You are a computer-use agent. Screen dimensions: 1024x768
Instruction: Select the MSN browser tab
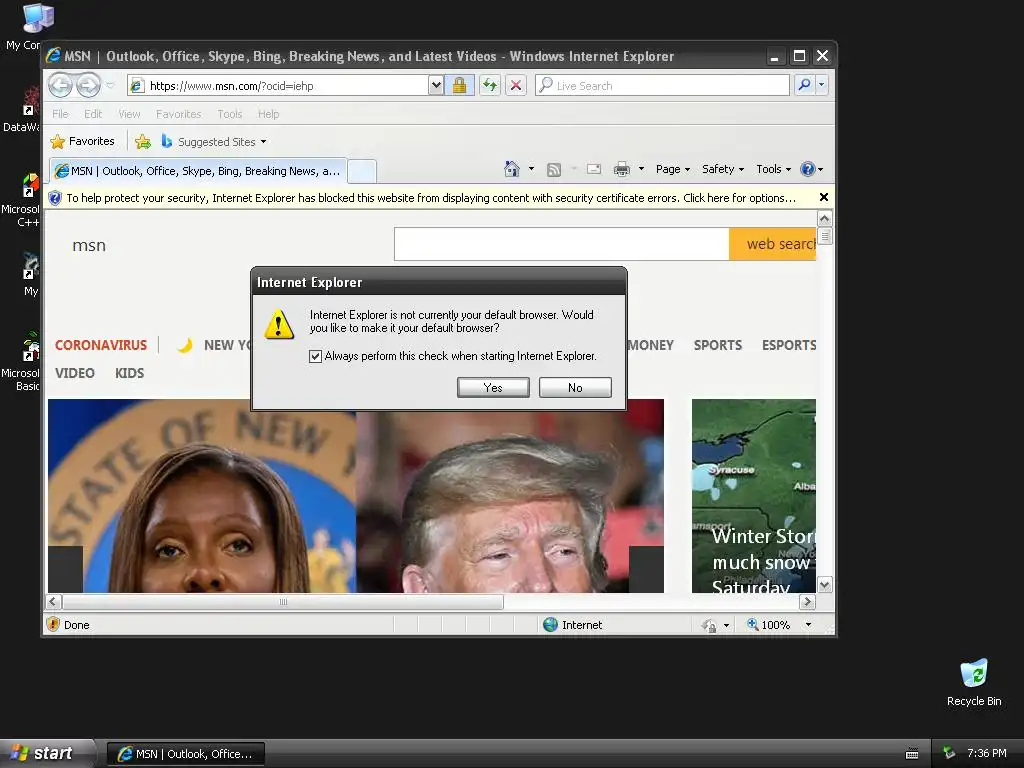click(198, 171)
